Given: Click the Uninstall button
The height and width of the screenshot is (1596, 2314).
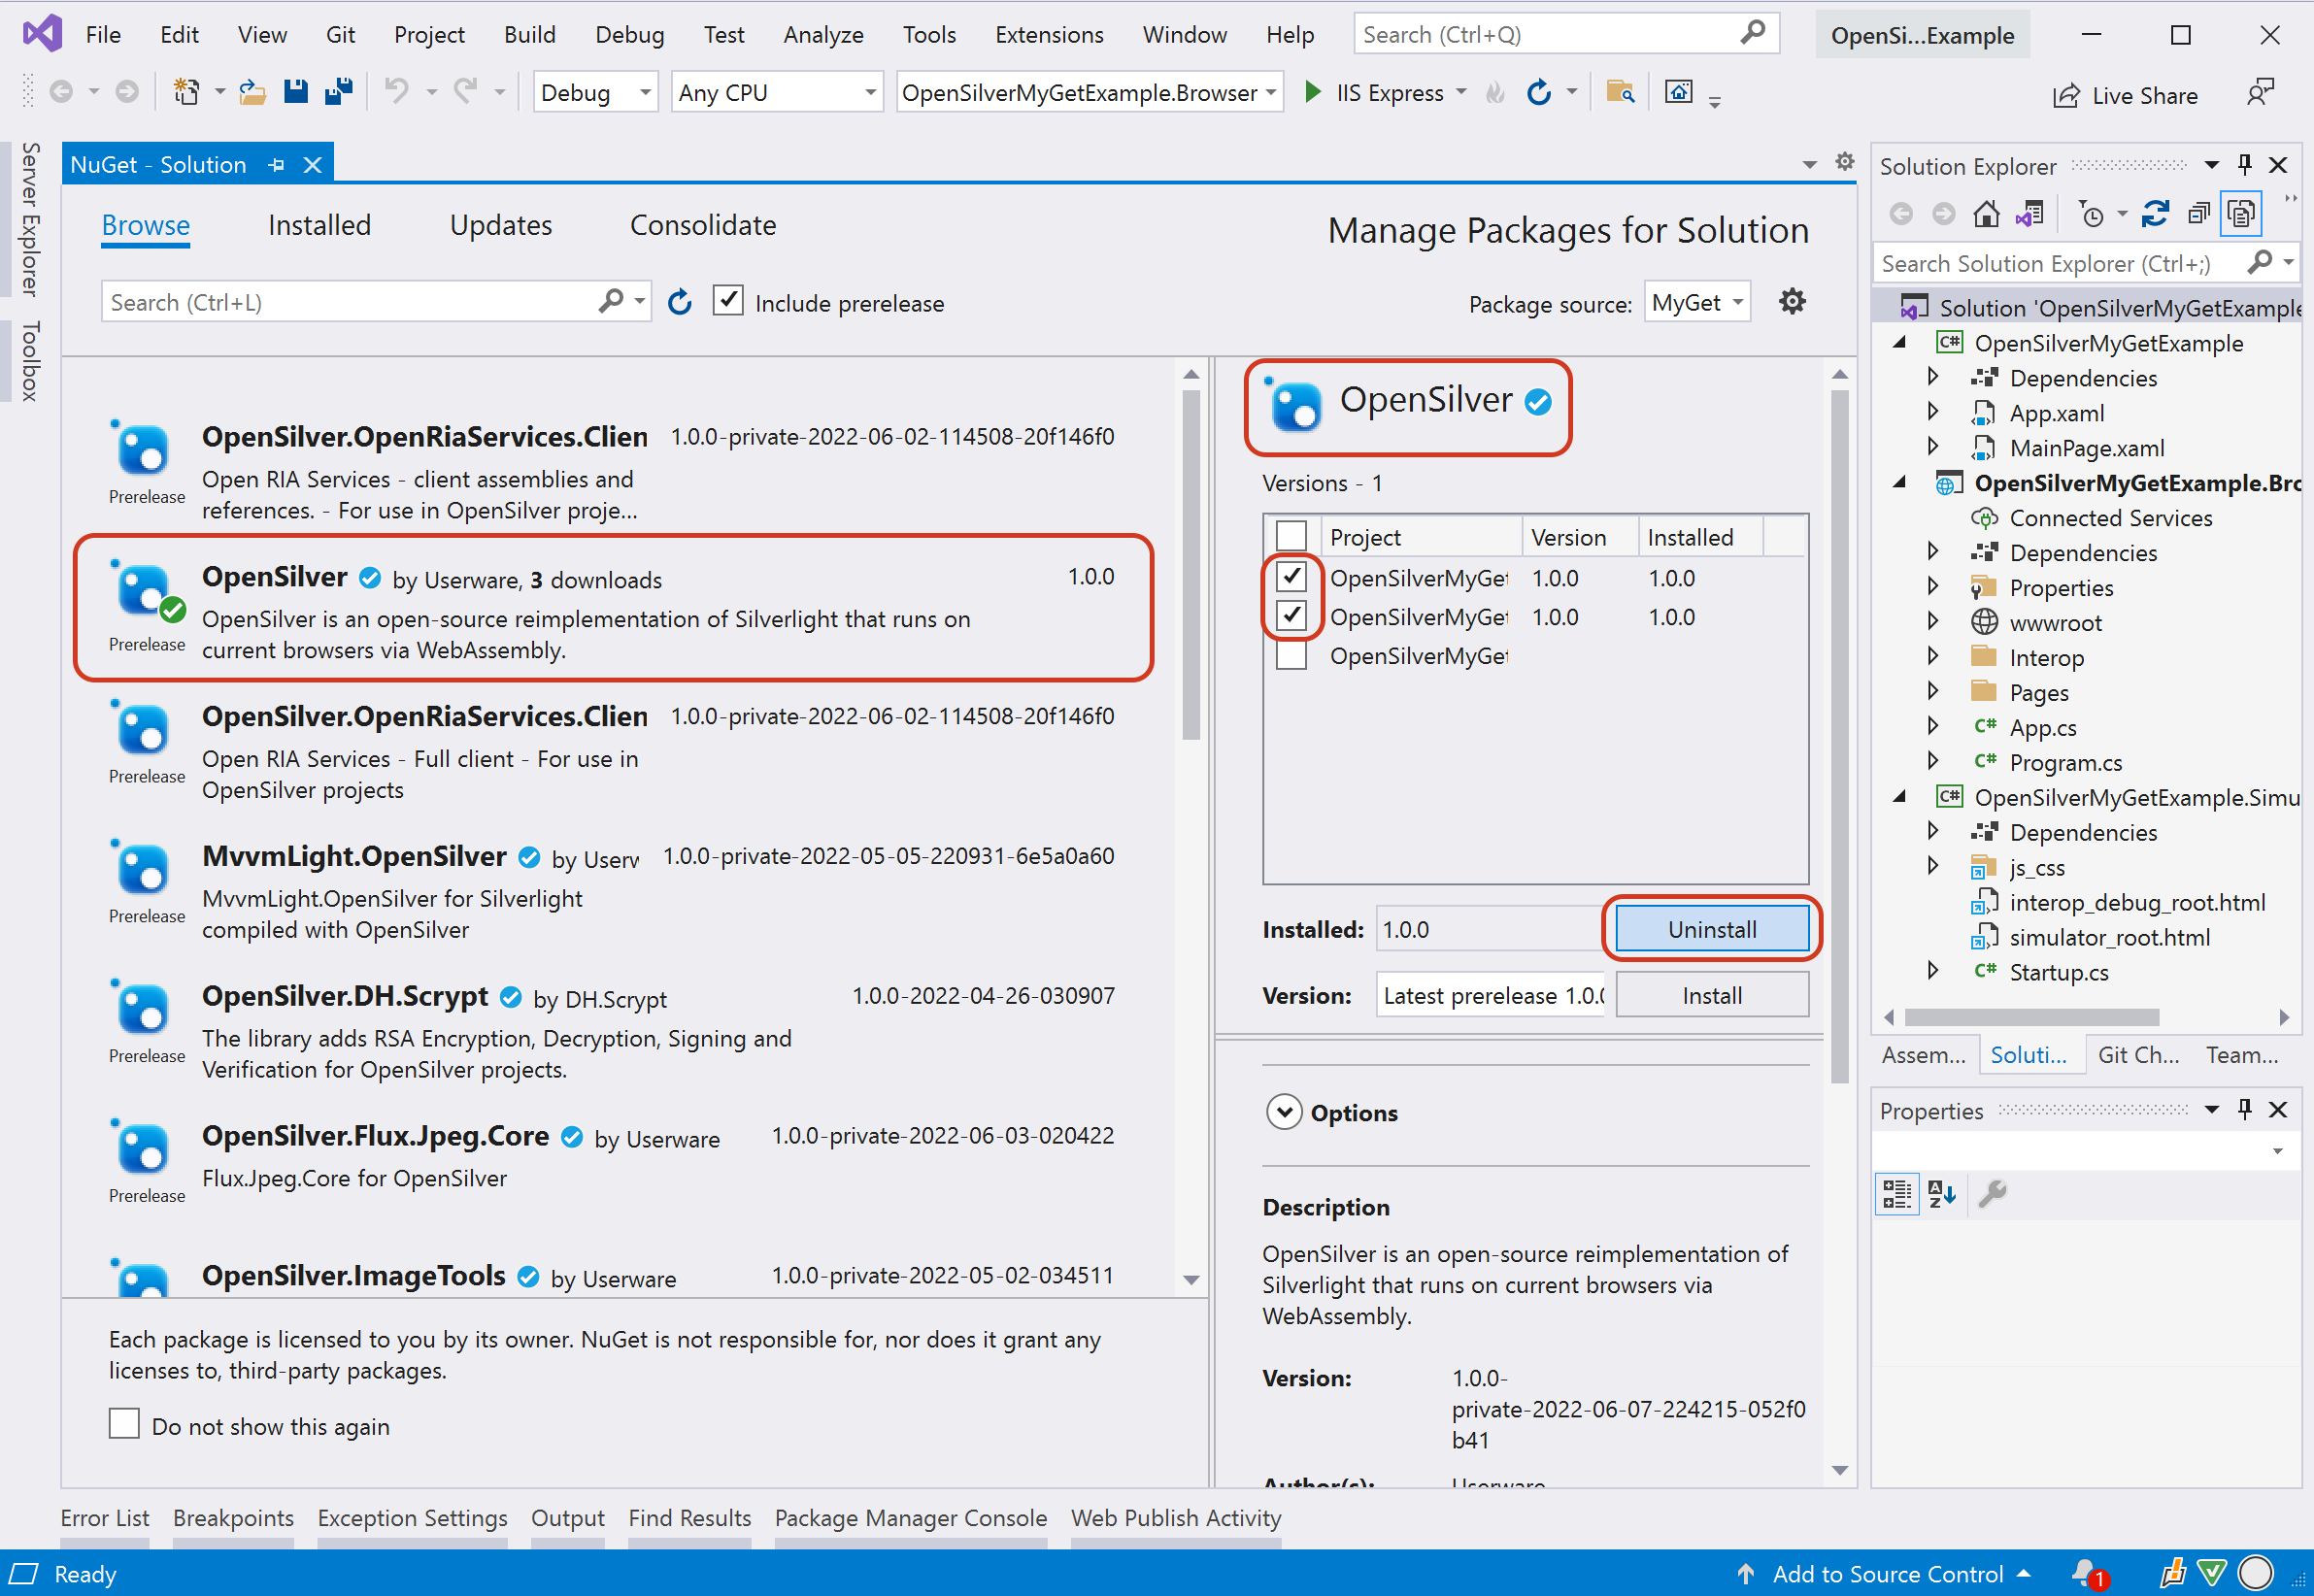Looking at the screenshot, I should tap(1712, 929).
